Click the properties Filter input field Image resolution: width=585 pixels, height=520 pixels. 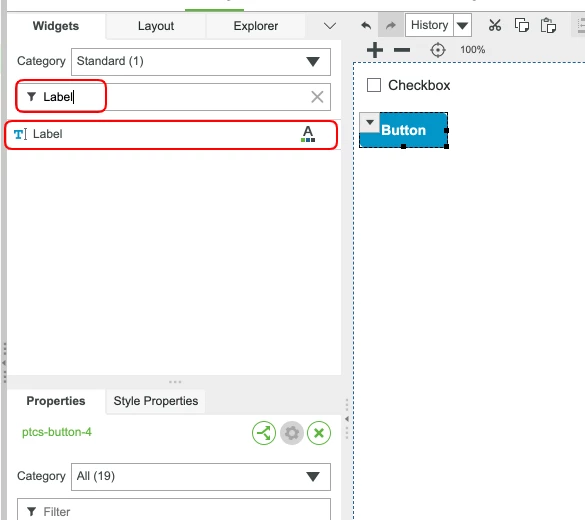click(174, 510)
